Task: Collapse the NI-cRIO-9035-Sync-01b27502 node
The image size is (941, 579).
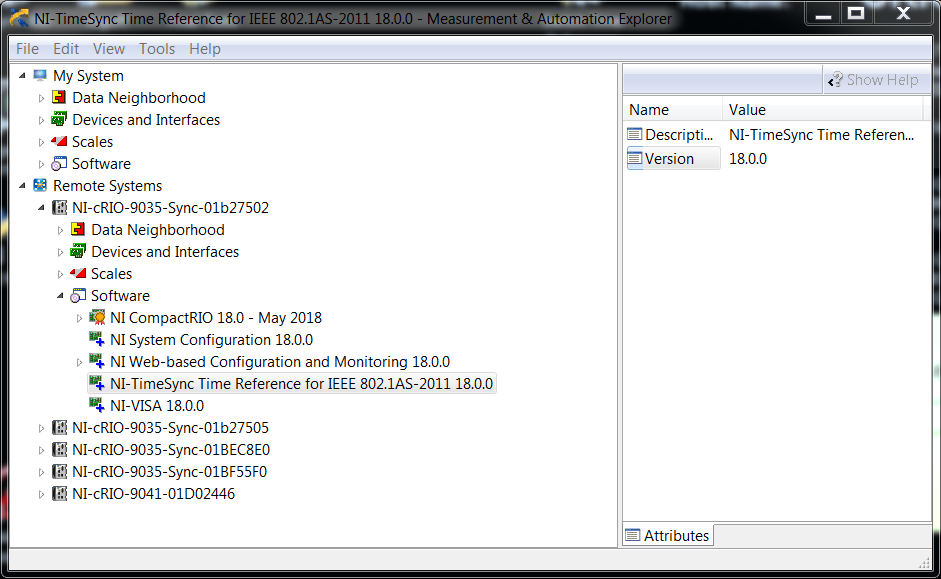Action: coord(42,208)
